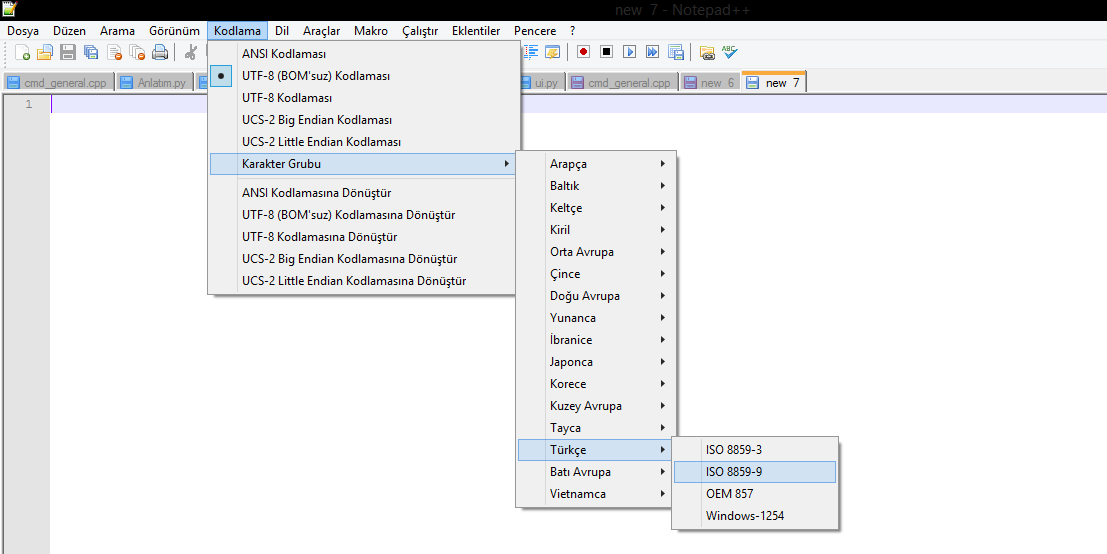Select UCS-2 Big Endian Kodlaması
Screen dimensions: 1107x554
pyautogui.click(x=365, y=120)
